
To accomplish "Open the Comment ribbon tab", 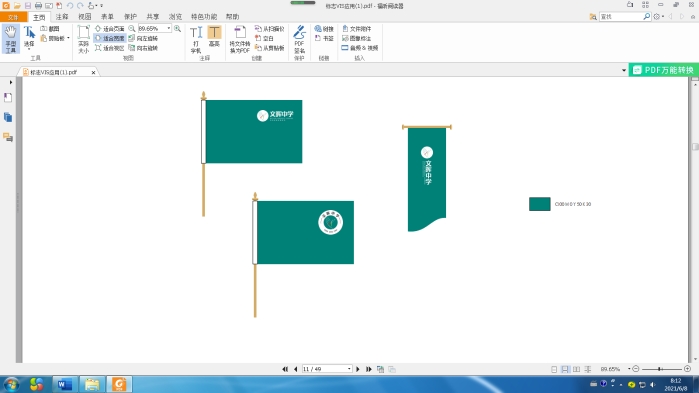I will pos(62,16).
